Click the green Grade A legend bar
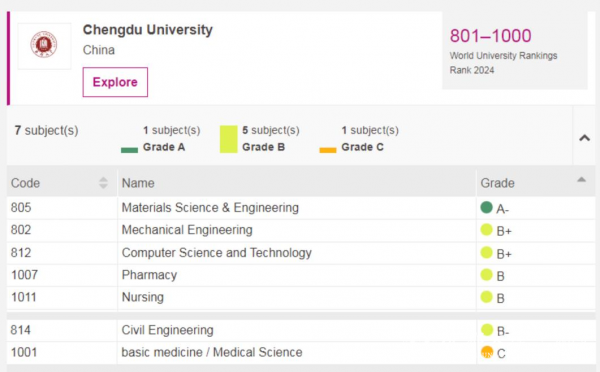This screenshot has width=600, height=372. coord(129,150)
